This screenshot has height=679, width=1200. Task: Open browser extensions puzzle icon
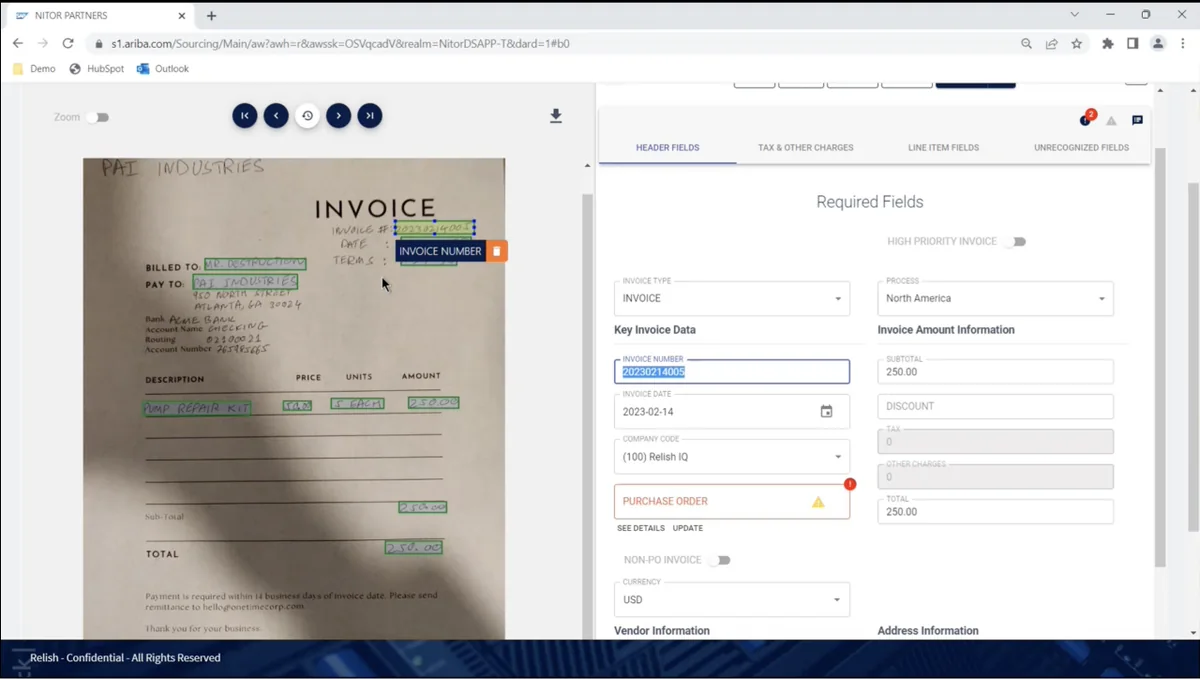tap(1108, 44)
